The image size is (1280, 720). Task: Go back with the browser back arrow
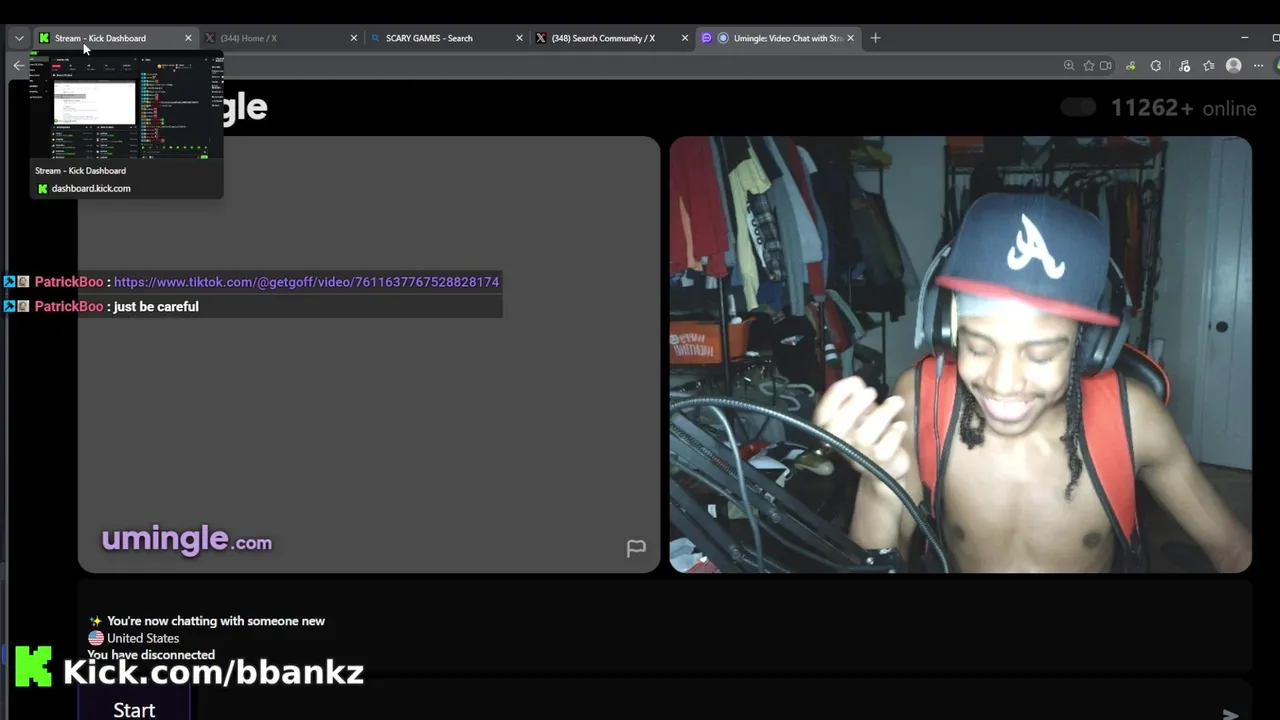[x=19, y=65]
